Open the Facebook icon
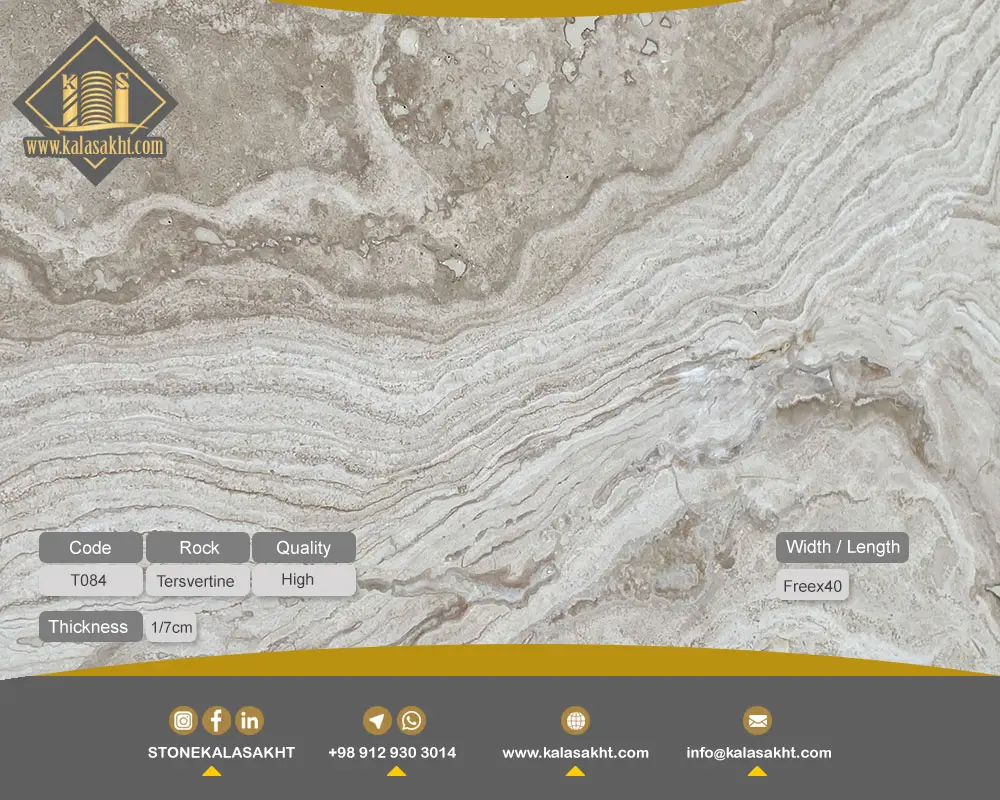1000x800 pixels. [x=216, y=721]
